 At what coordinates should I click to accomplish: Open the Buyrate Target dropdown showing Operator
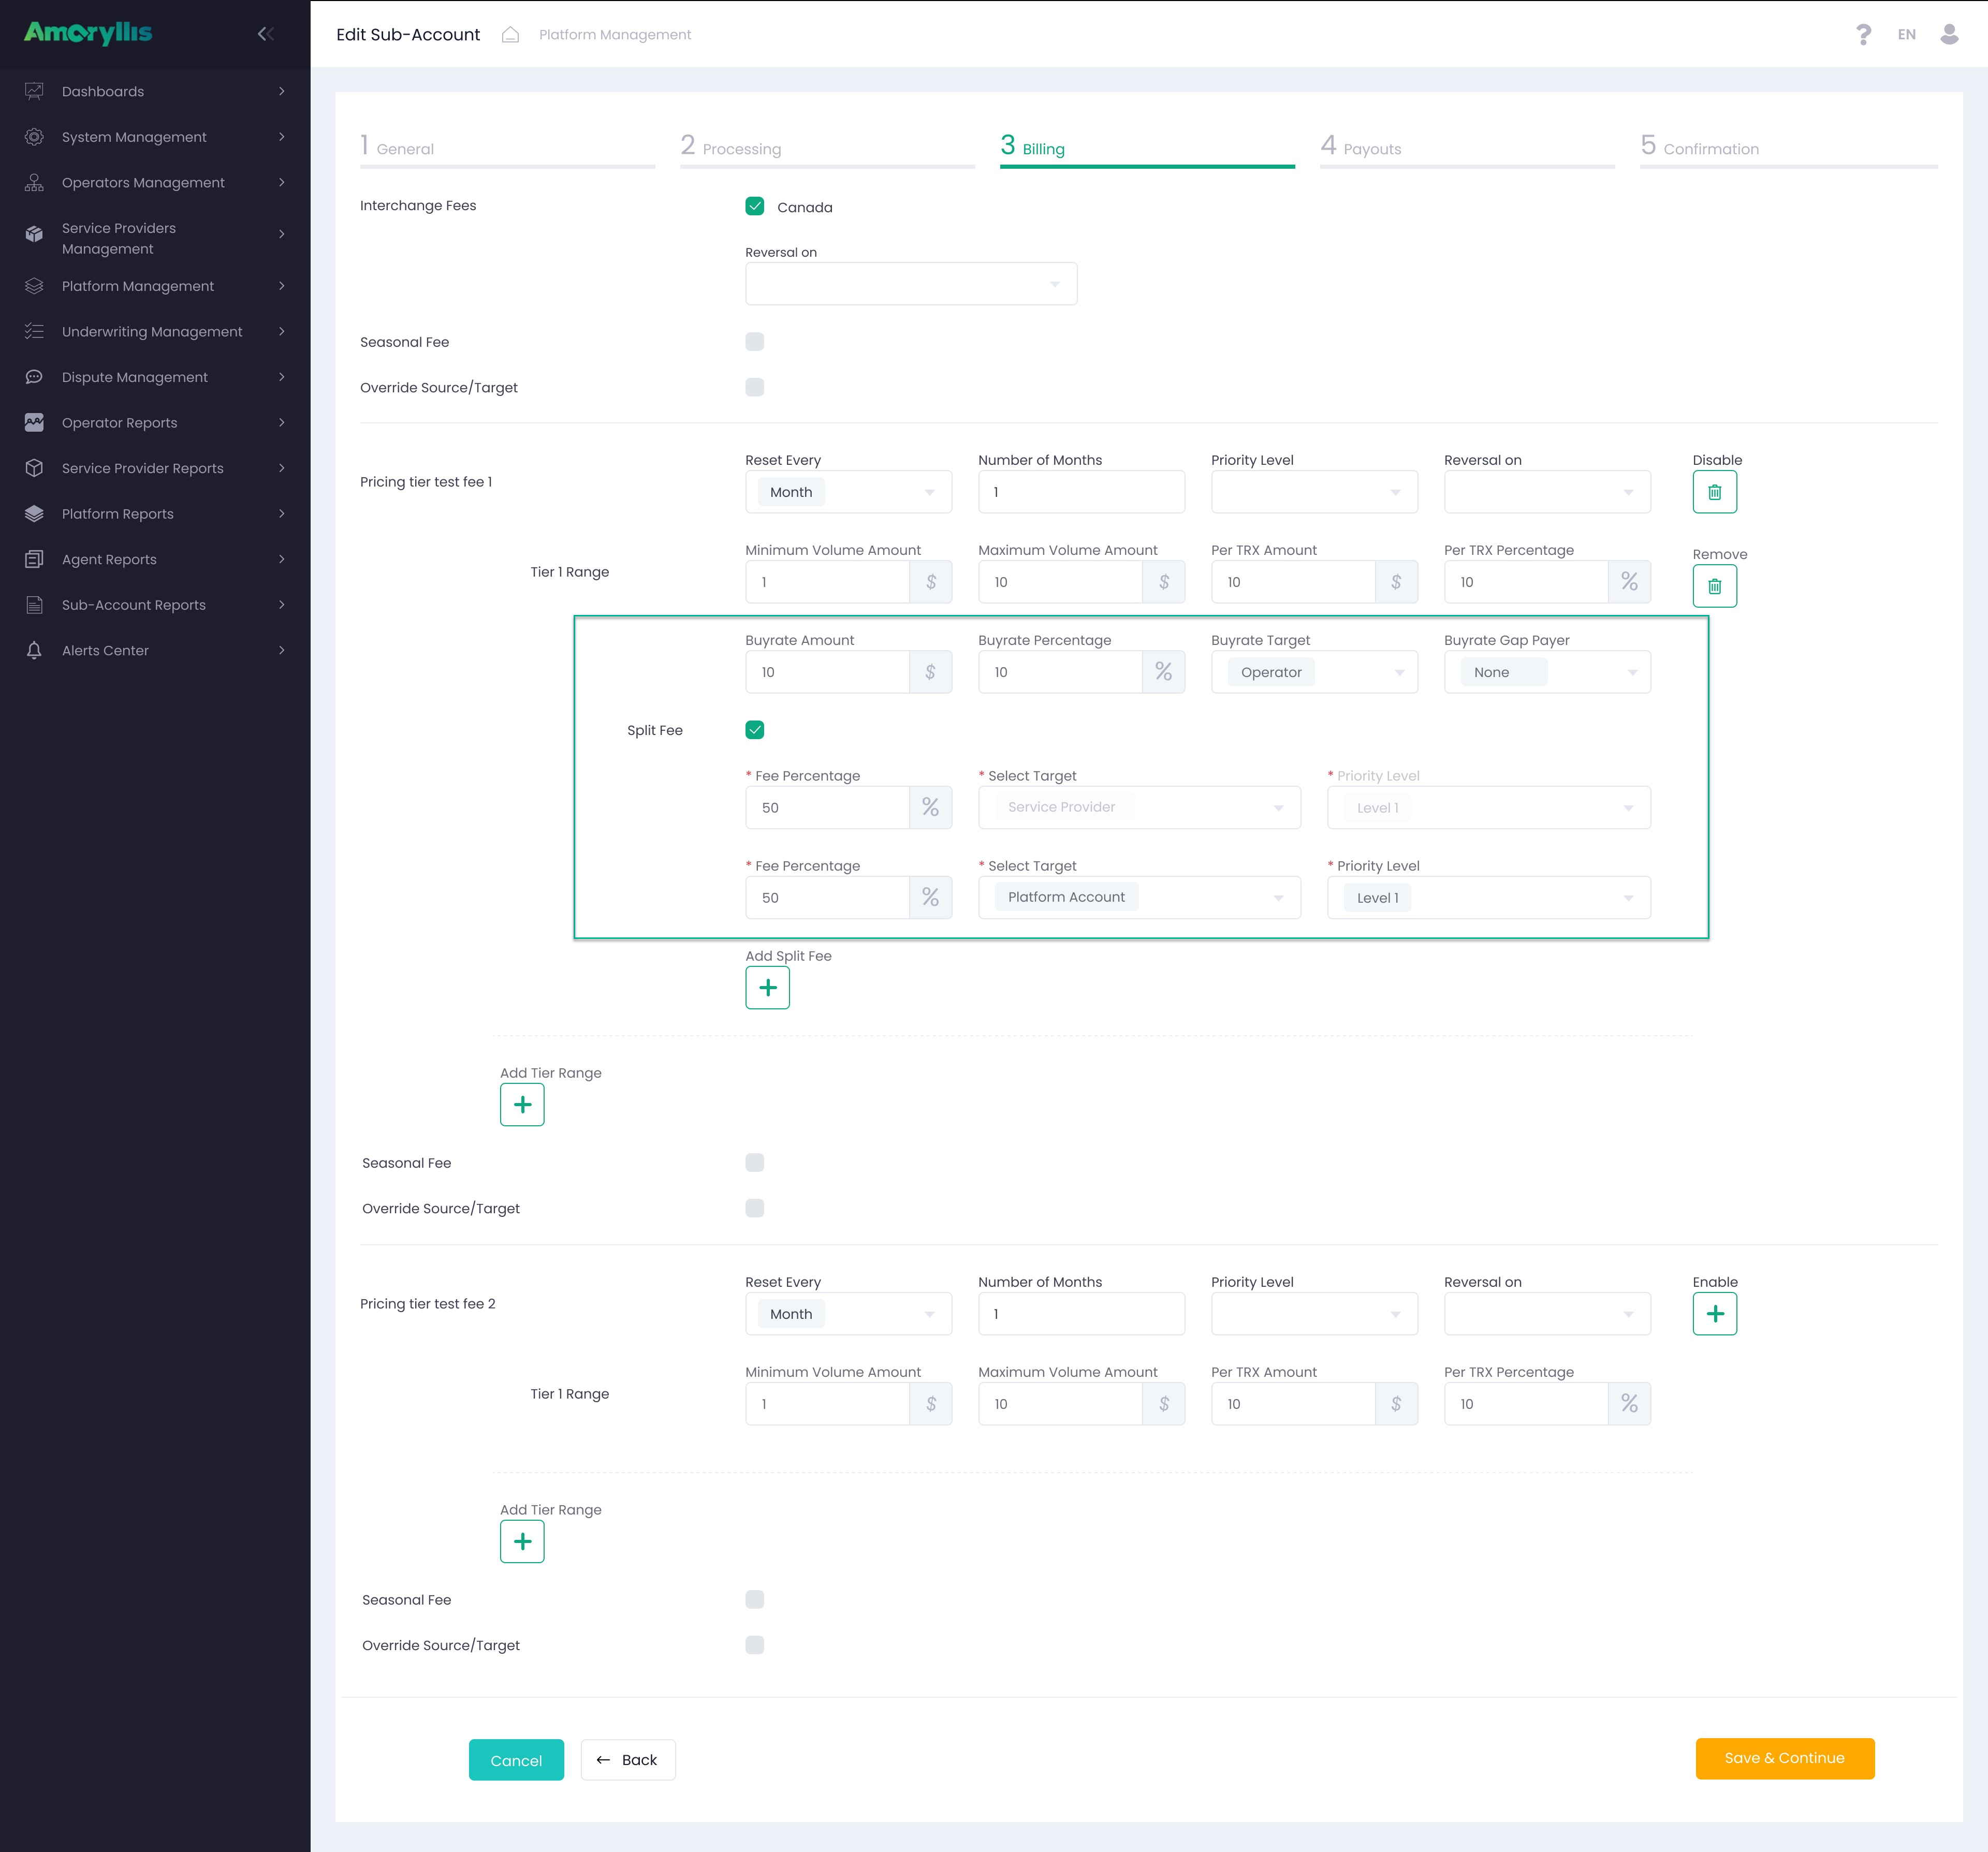[1314, 672]
